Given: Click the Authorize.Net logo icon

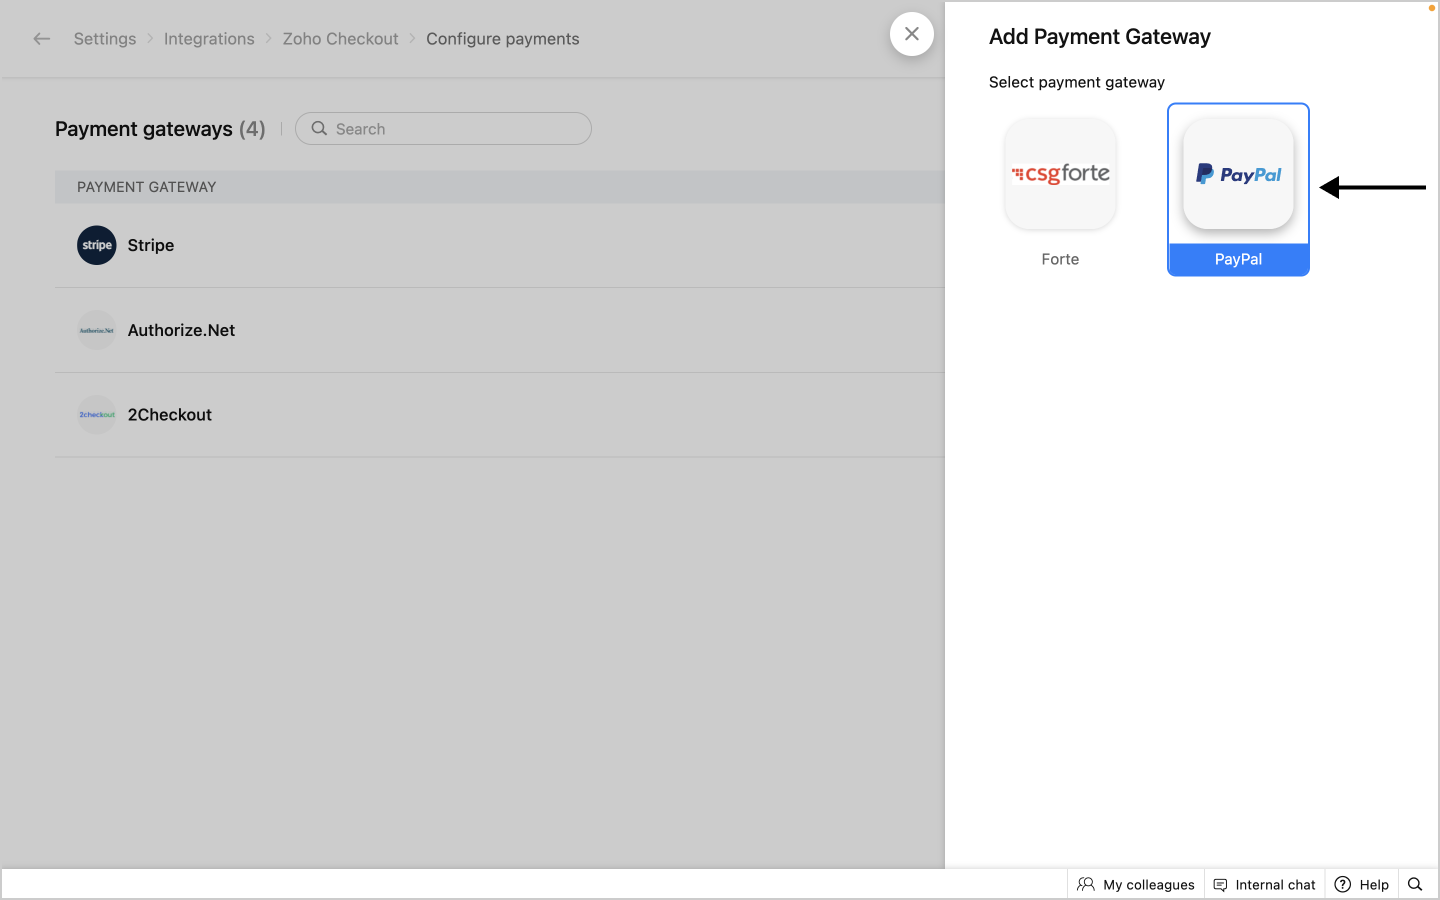Looking at the screenshot, I should point(97,330).
